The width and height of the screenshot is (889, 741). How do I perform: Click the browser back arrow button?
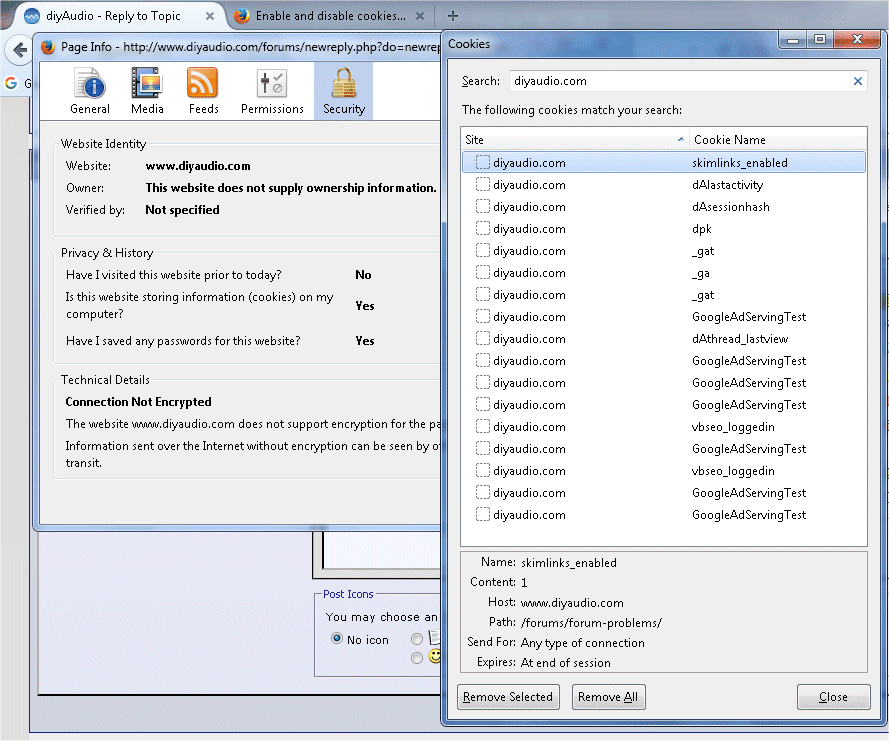tap(19, 50)
